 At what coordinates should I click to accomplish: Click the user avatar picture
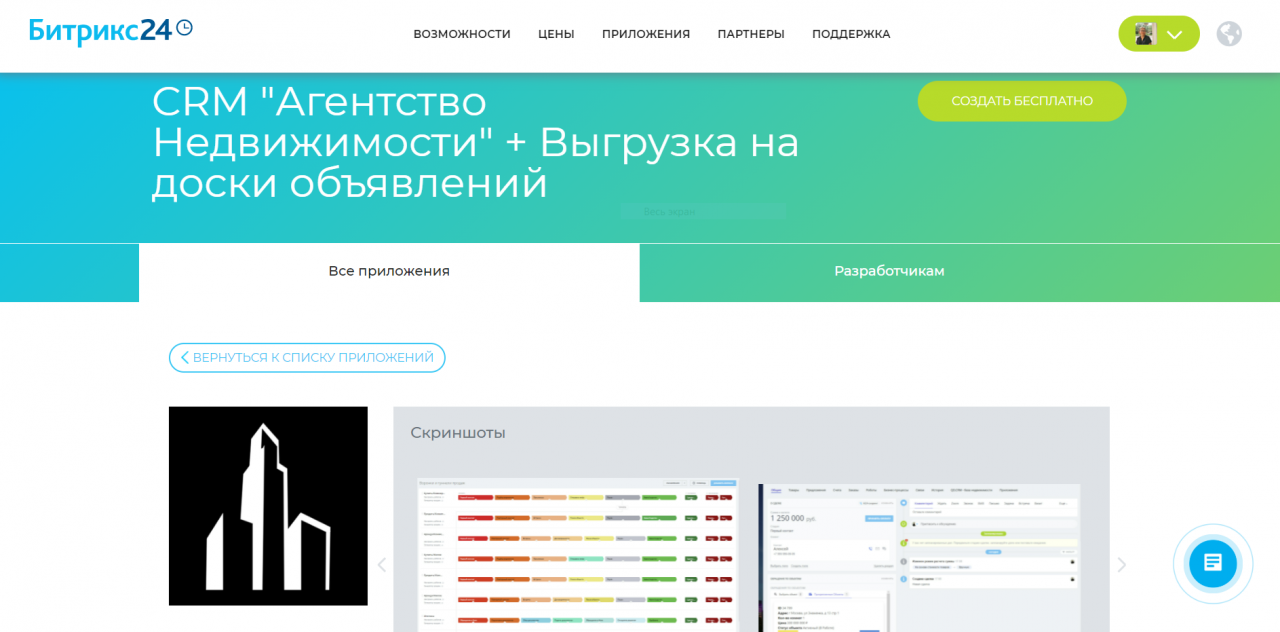tap(1145, 34)
